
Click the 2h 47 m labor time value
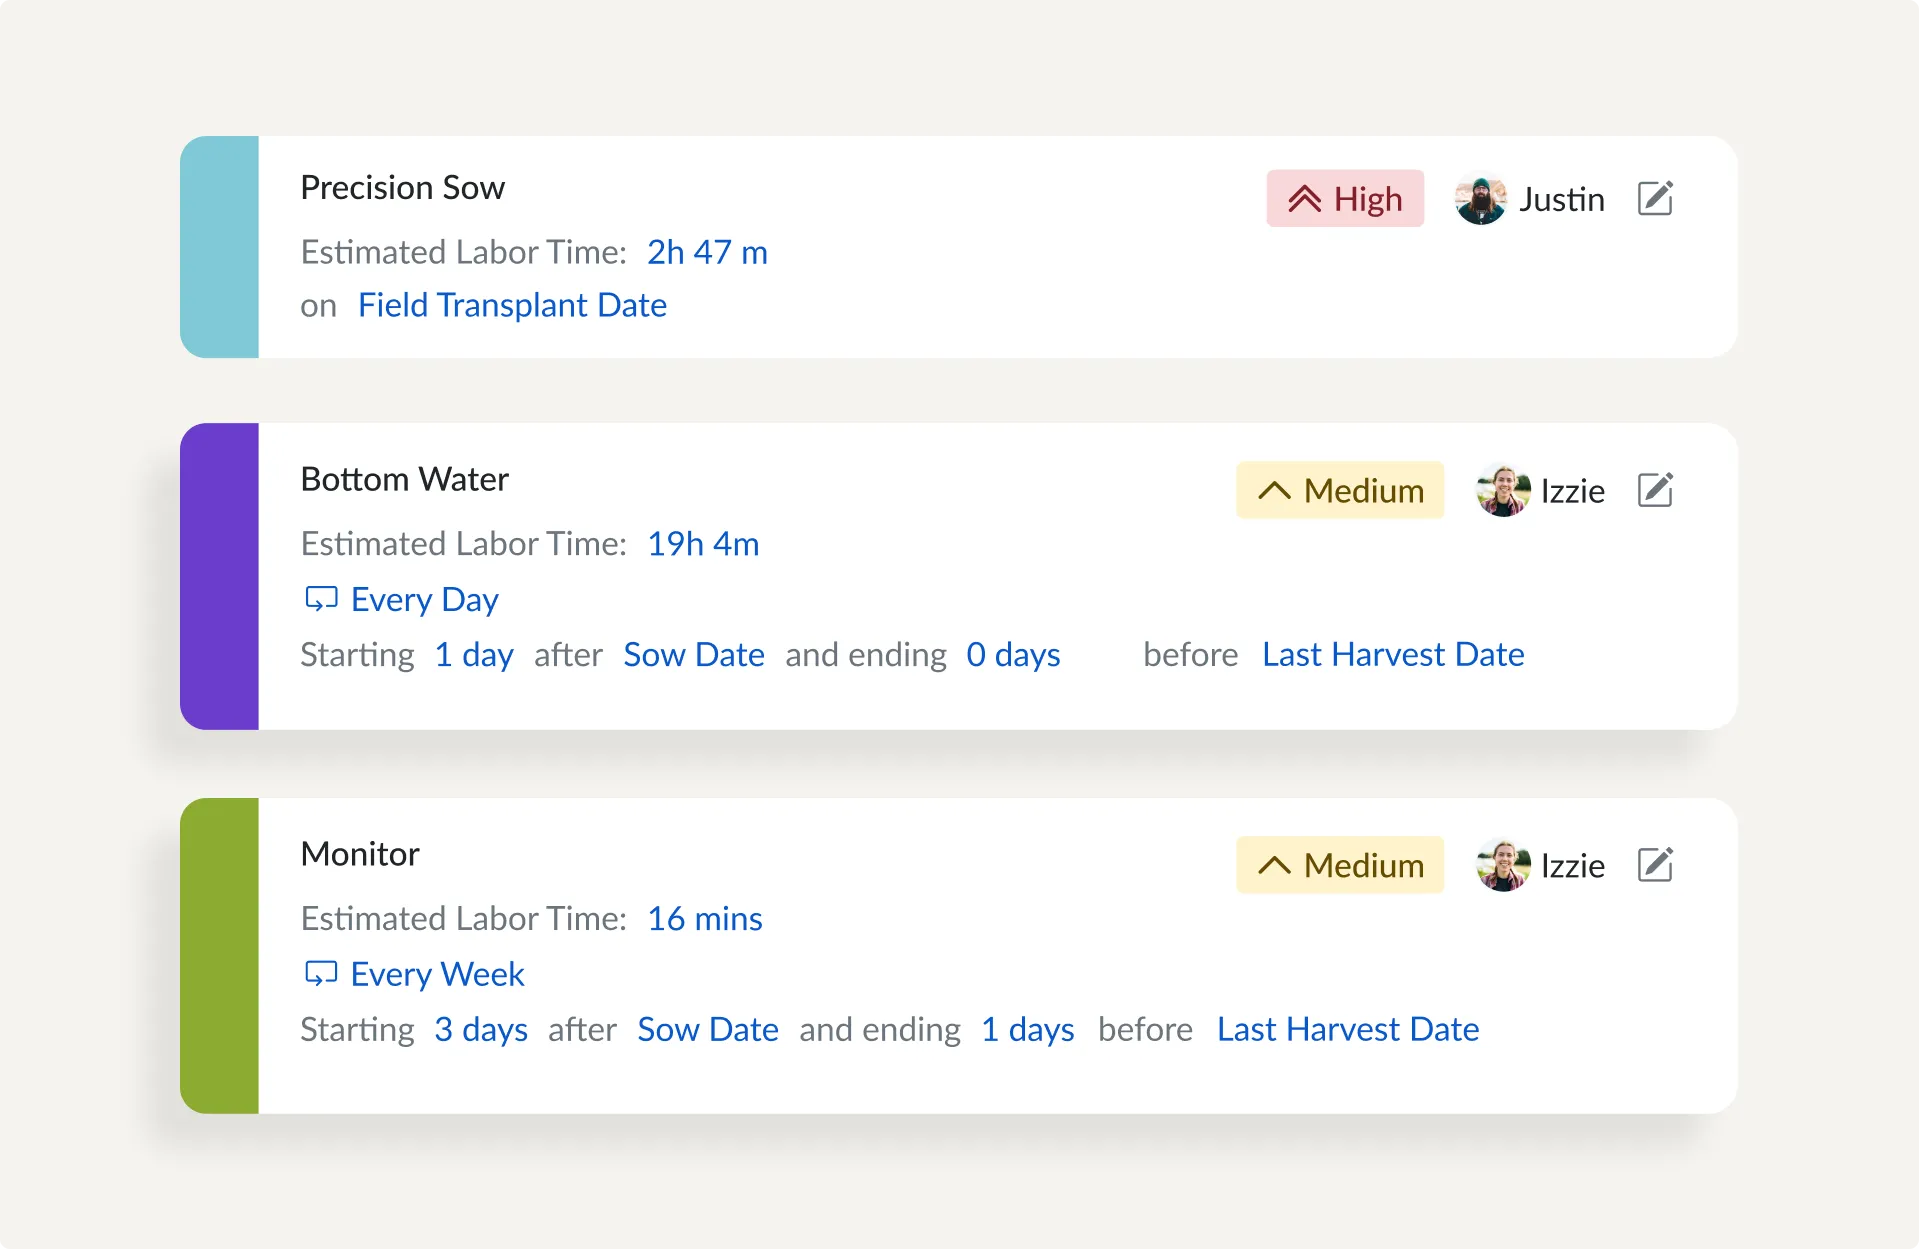pyautogui.click(x=706, y=252)
